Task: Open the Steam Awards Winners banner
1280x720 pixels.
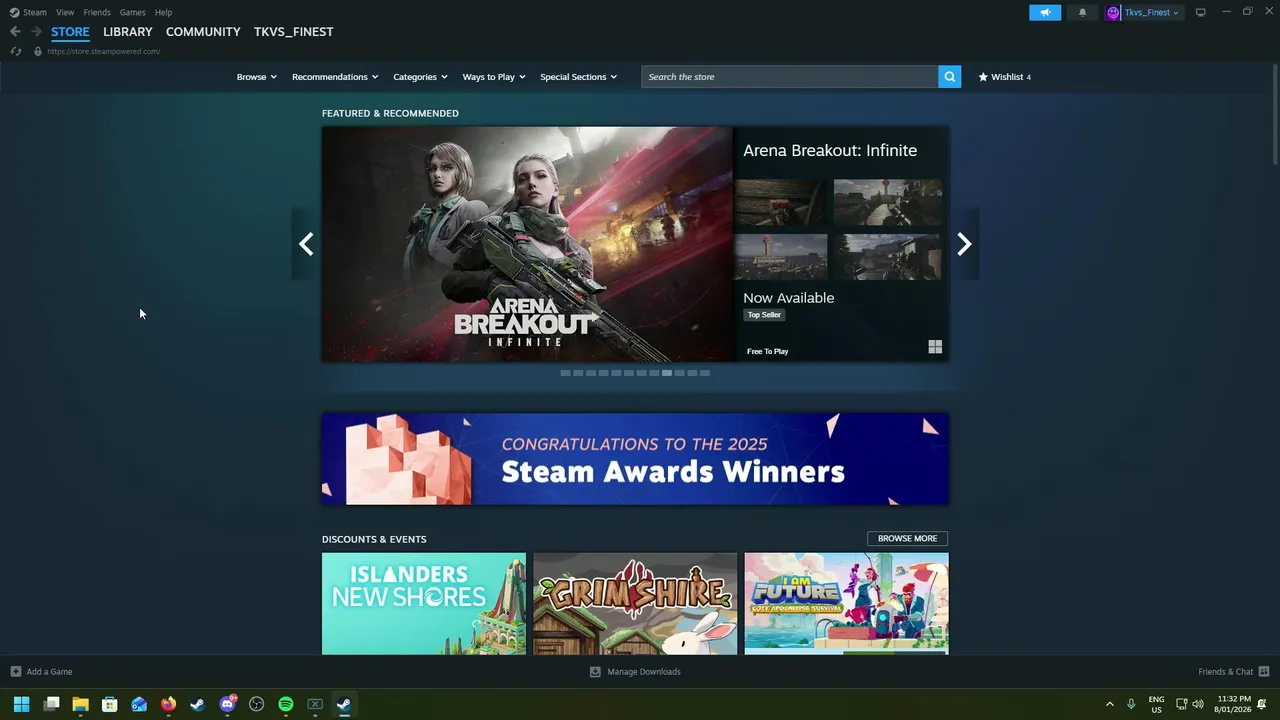Action: coord(635,459)
